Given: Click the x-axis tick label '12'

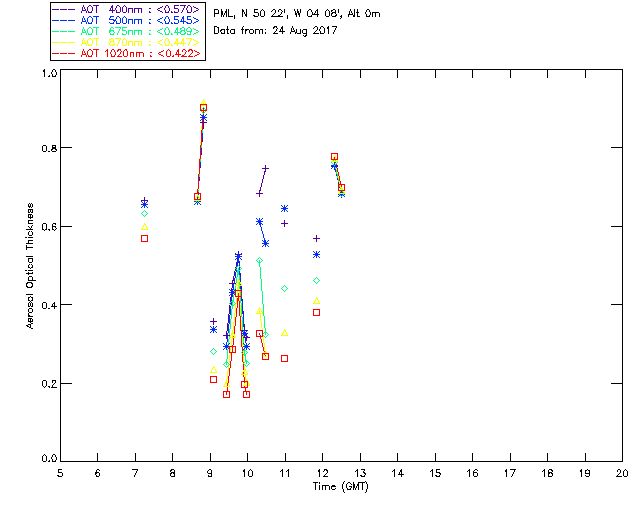Looking at the screenshot, I should [322, 473].
